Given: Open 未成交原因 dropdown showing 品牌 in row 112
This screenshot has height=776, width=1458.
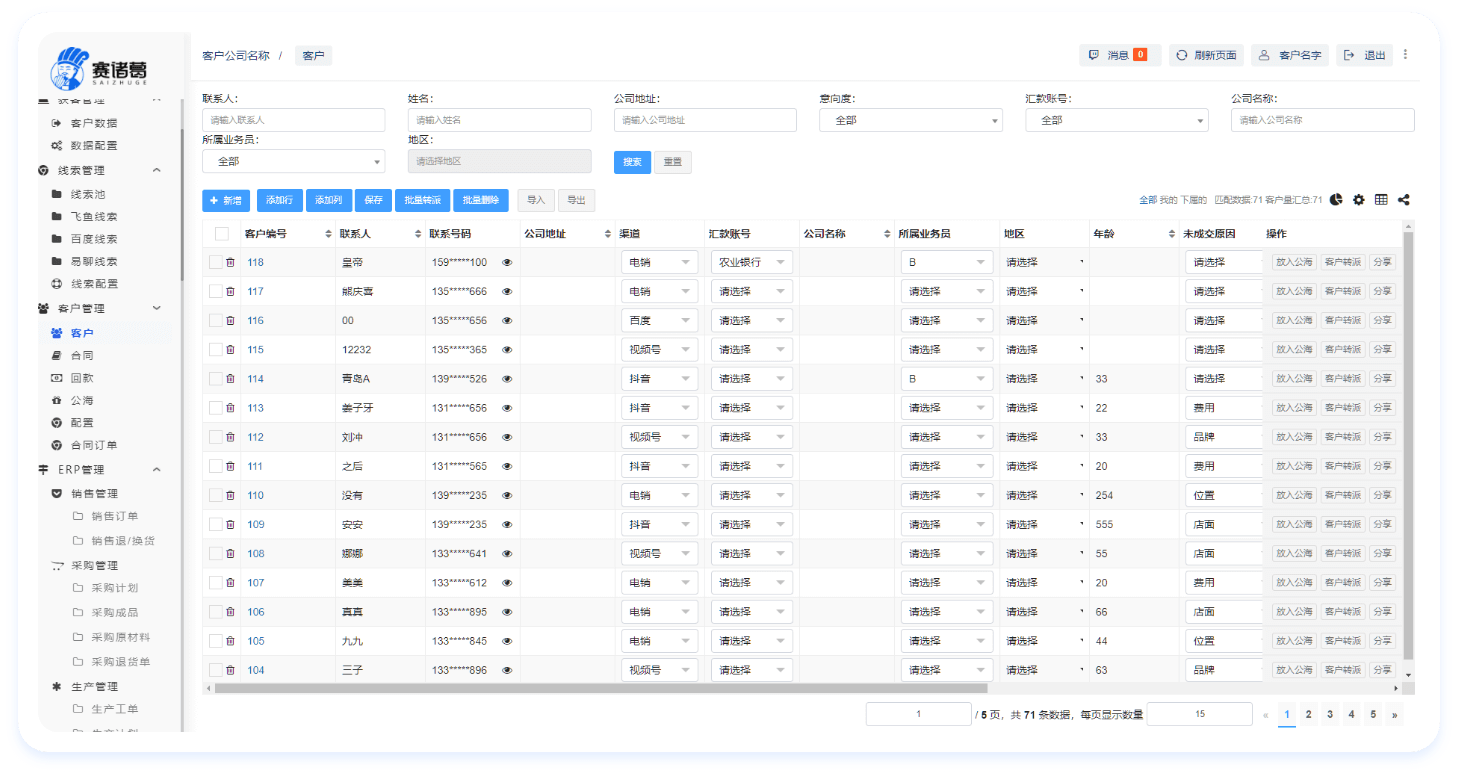Looking at the screenshot, I should (x=1222, y=437).
